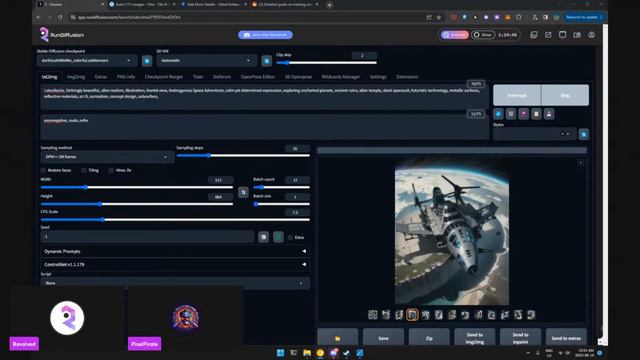Screen dimensions: 640x360
Task: Click the Save button below the image
Action: [383, 337]
